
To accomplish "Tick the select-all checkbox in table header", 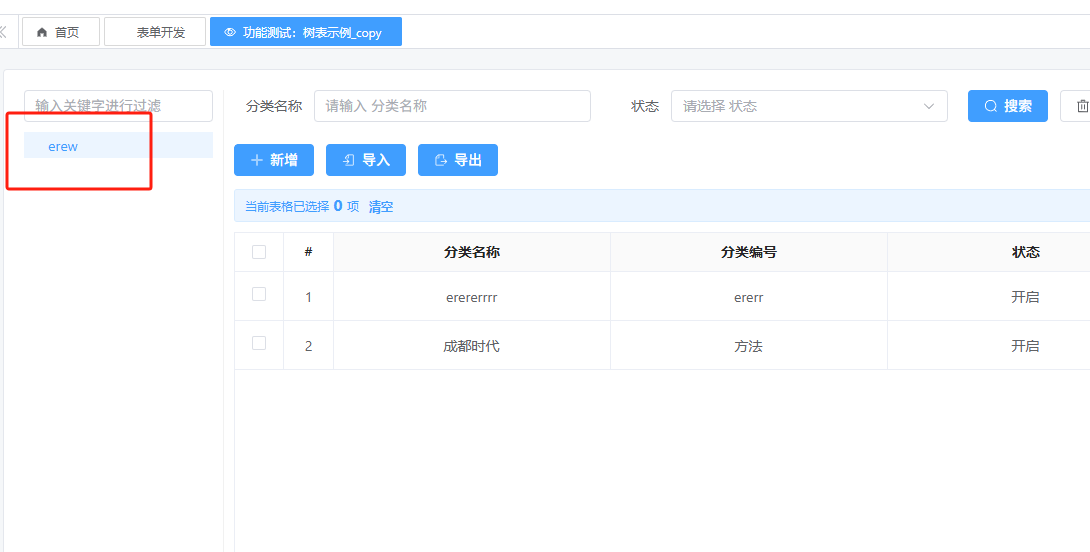I will click(259, 252).
